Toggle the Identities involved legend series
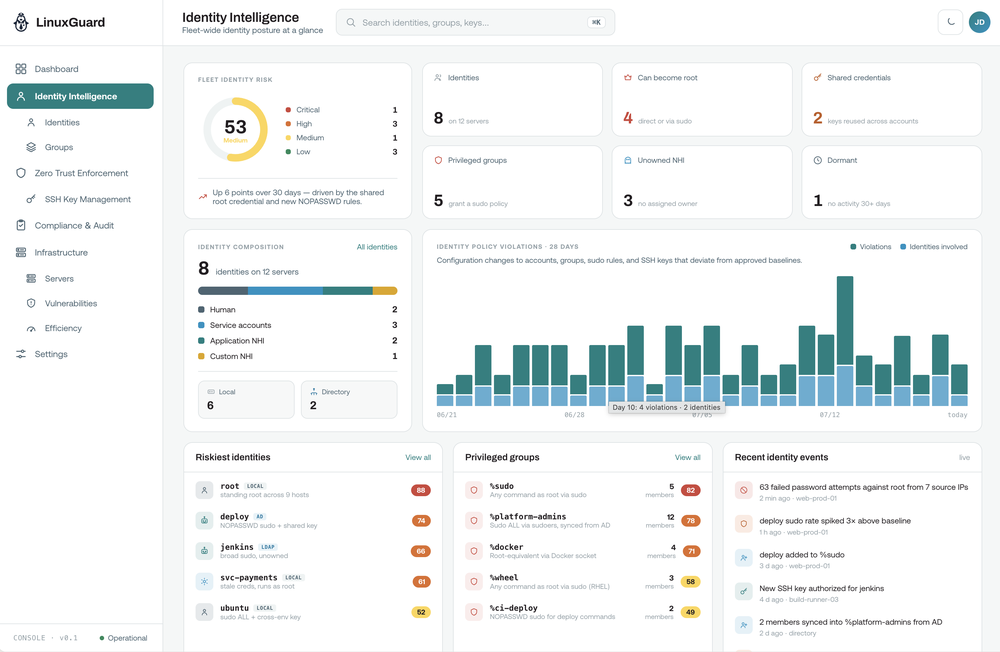 pyautogui.click(x=934, y=247)
